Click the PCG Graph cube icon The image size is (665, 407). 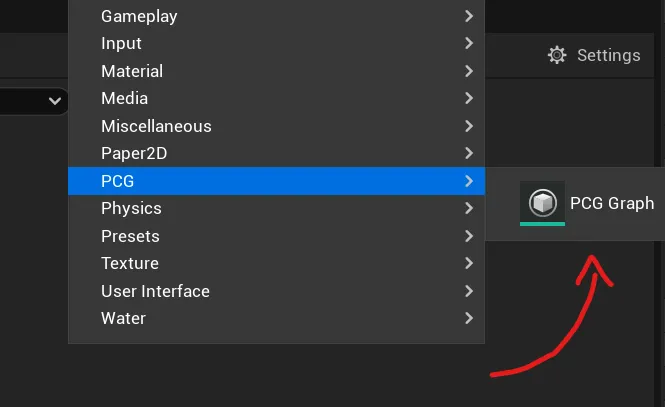click(x=542, y=203)
